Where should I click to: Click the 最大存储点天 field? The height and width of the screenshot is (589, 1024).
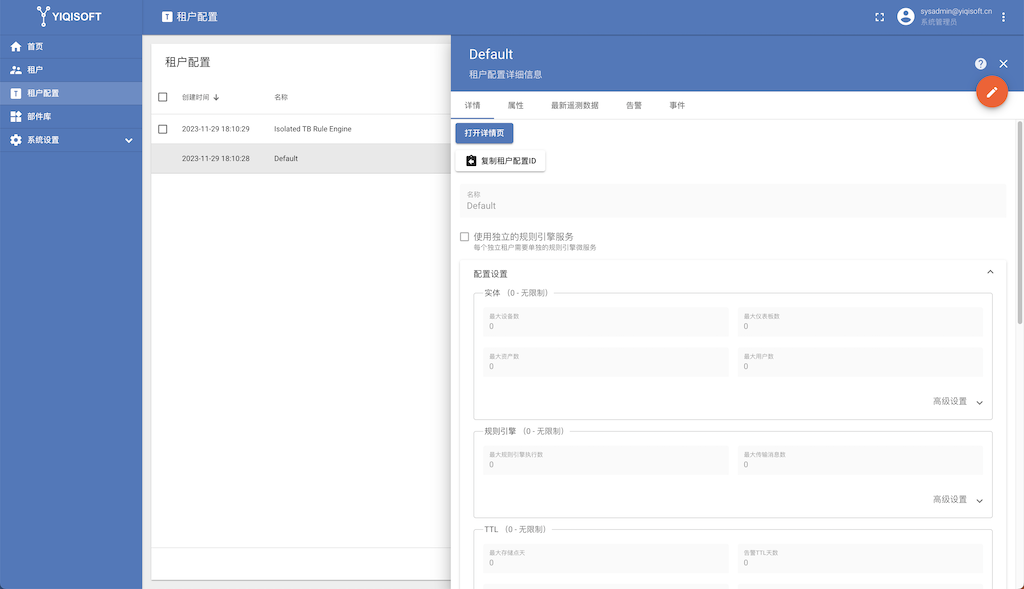coord(605,558)
